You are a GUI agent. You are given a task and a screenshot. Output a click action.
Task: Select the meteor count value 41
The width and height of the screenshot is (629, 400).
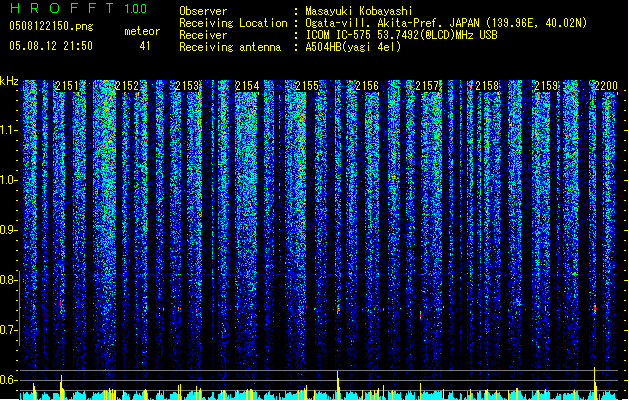point(145,46)
